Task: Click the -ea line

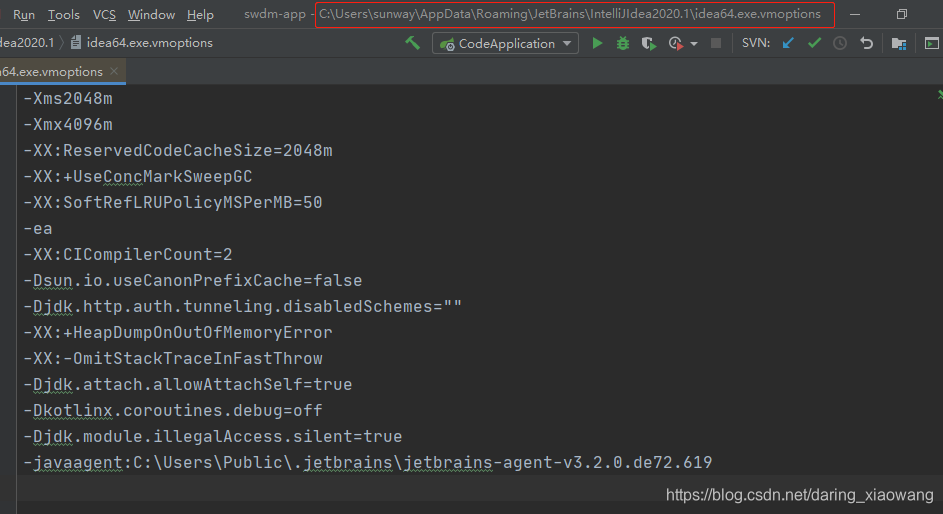Action: pyautogui.click(x=38, y=228)
